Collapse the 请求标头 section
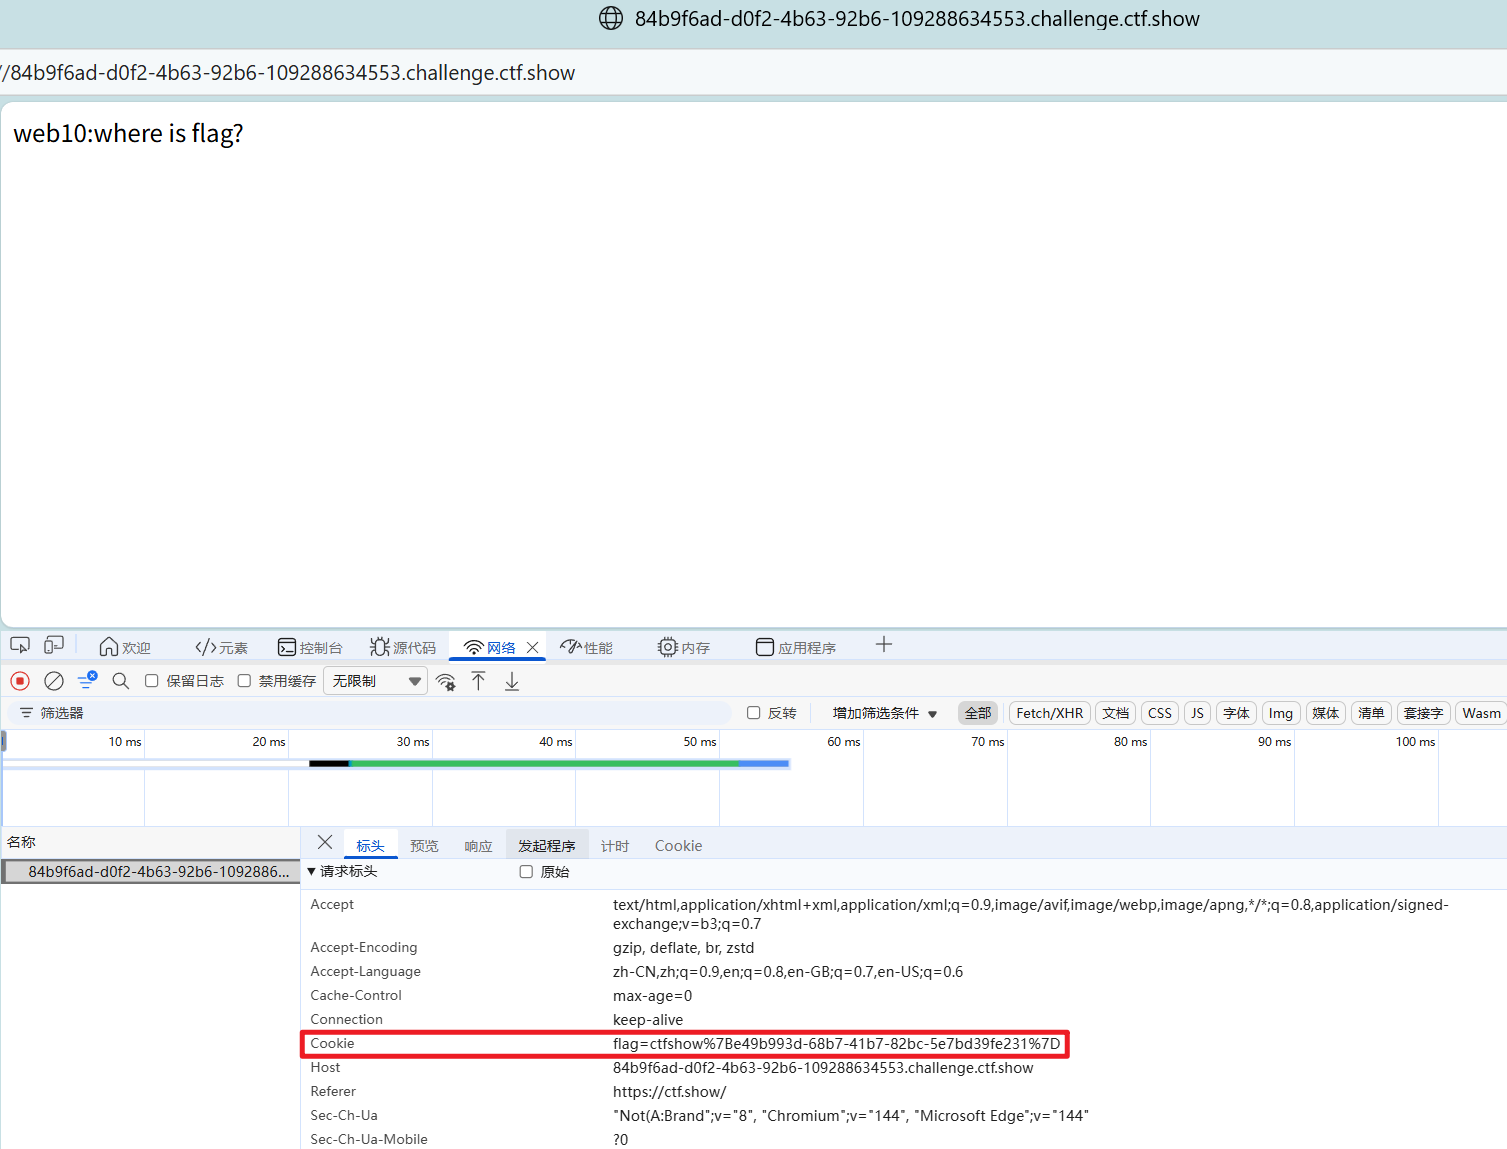Image resolution: width=1507 pixels, height=1149 pixels. tap(342, 872)
